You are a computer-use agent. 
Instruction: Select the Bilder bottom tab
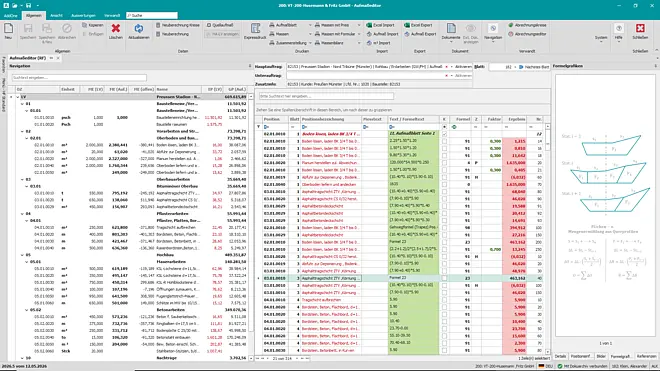tap(601, 356)
